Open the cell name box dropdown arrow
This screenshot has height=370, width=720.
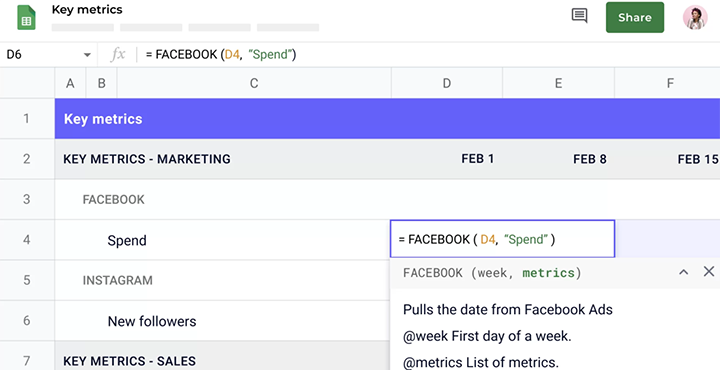[x=87, y=55]
